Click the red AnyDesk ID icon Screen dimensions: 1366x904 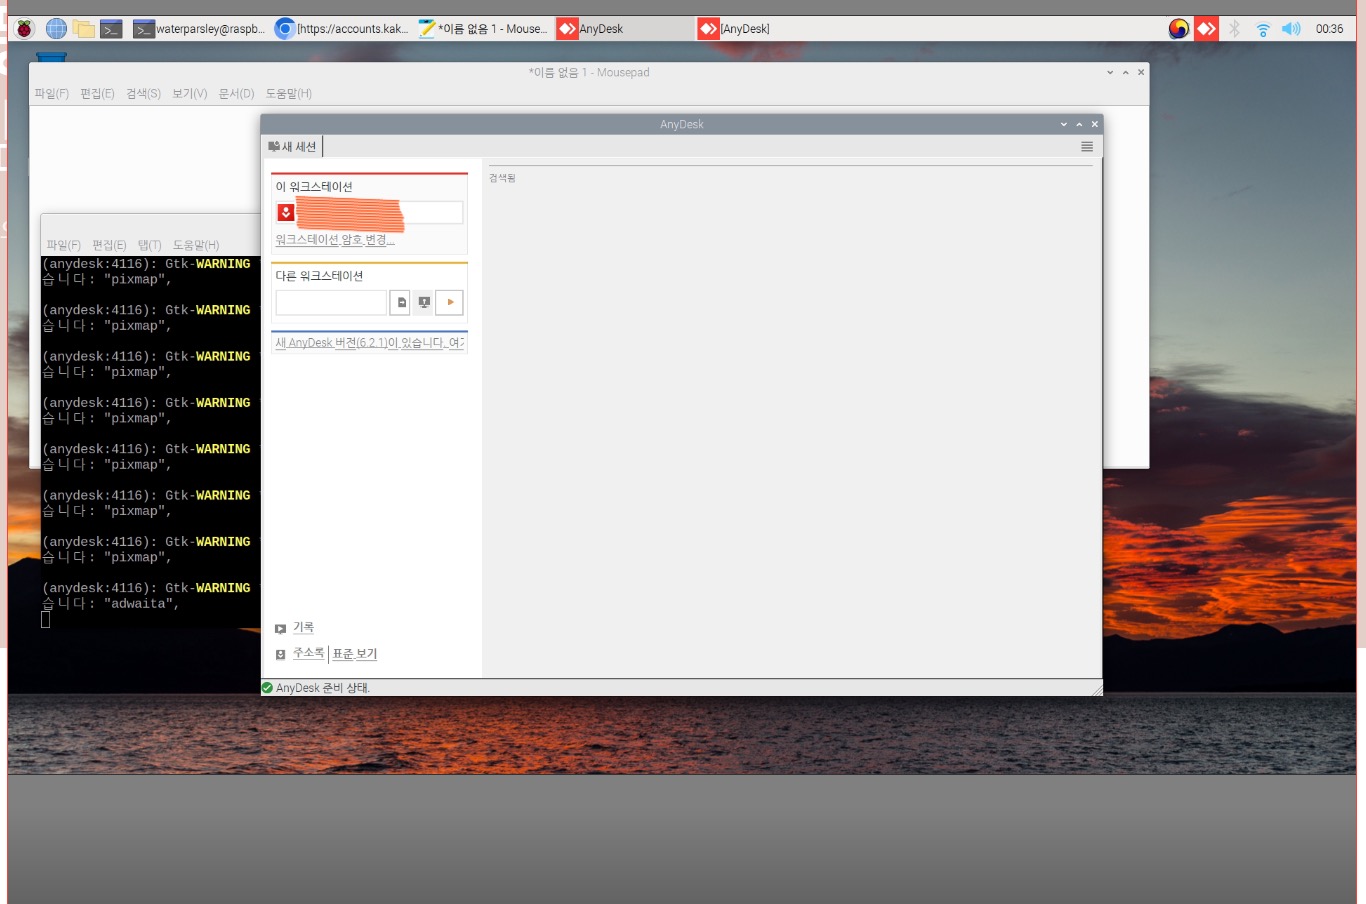click(x=285, y=212)
